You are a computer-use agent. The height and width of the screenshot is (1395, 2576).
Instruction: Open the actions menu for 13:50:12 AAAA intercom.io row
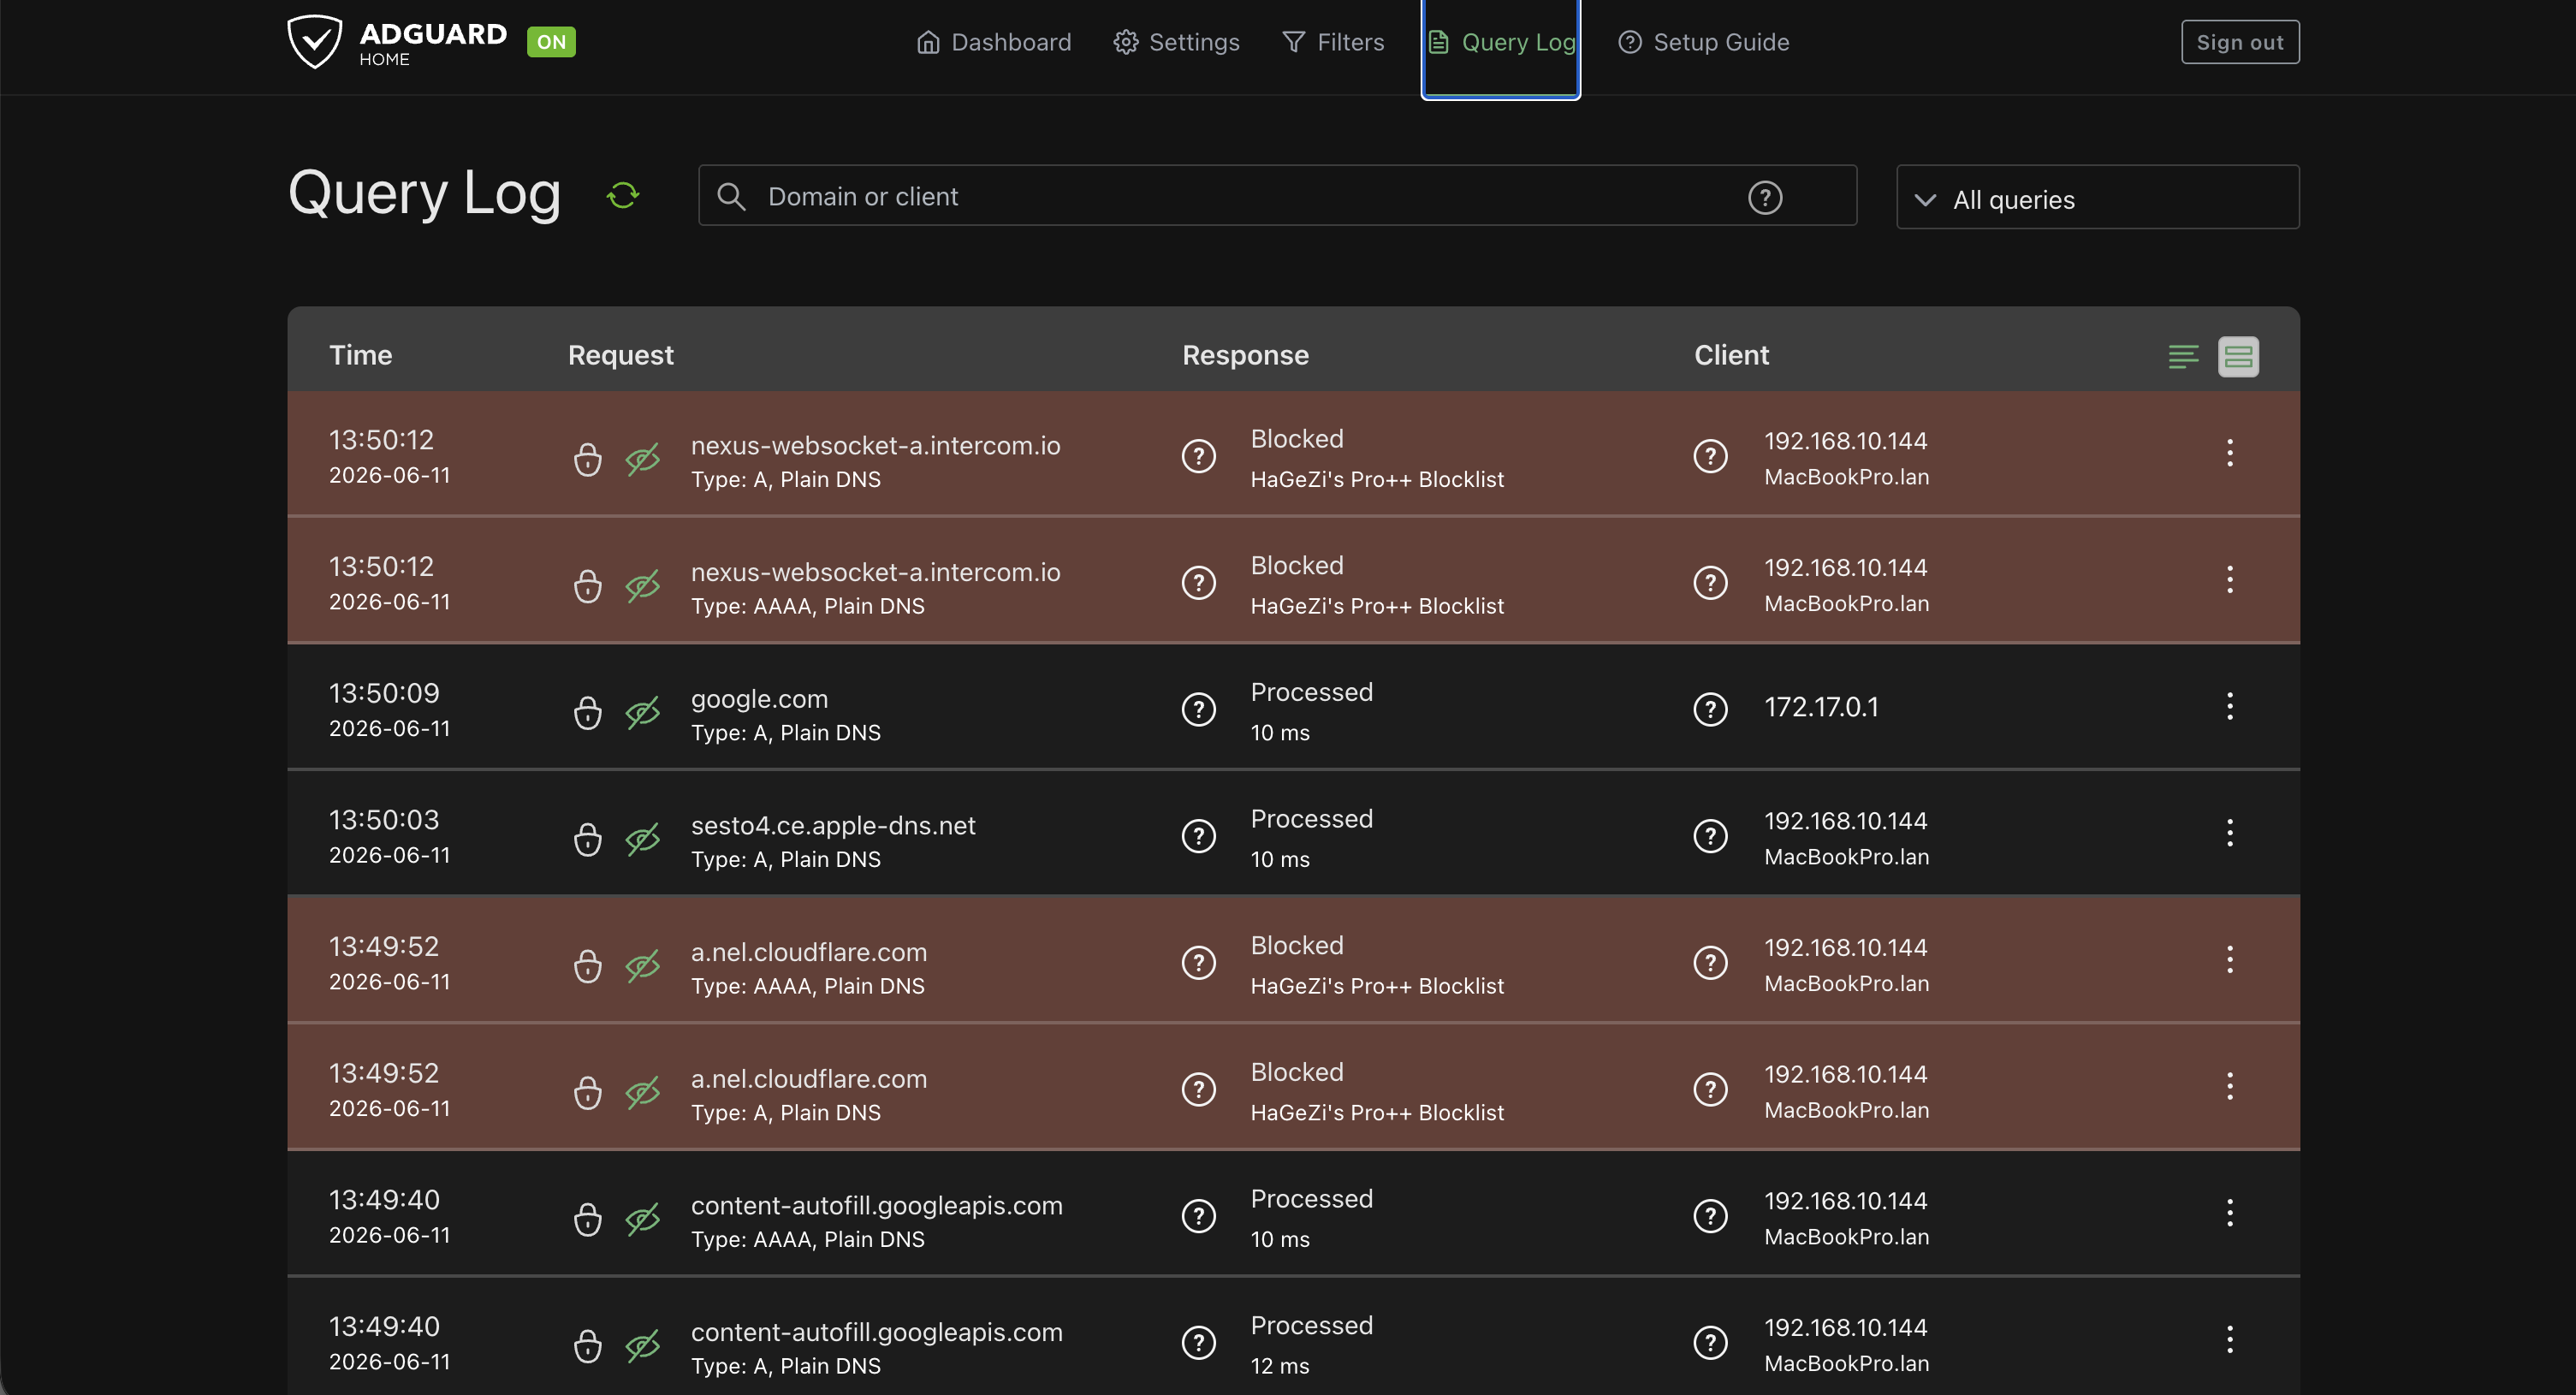click(2229, 580)
